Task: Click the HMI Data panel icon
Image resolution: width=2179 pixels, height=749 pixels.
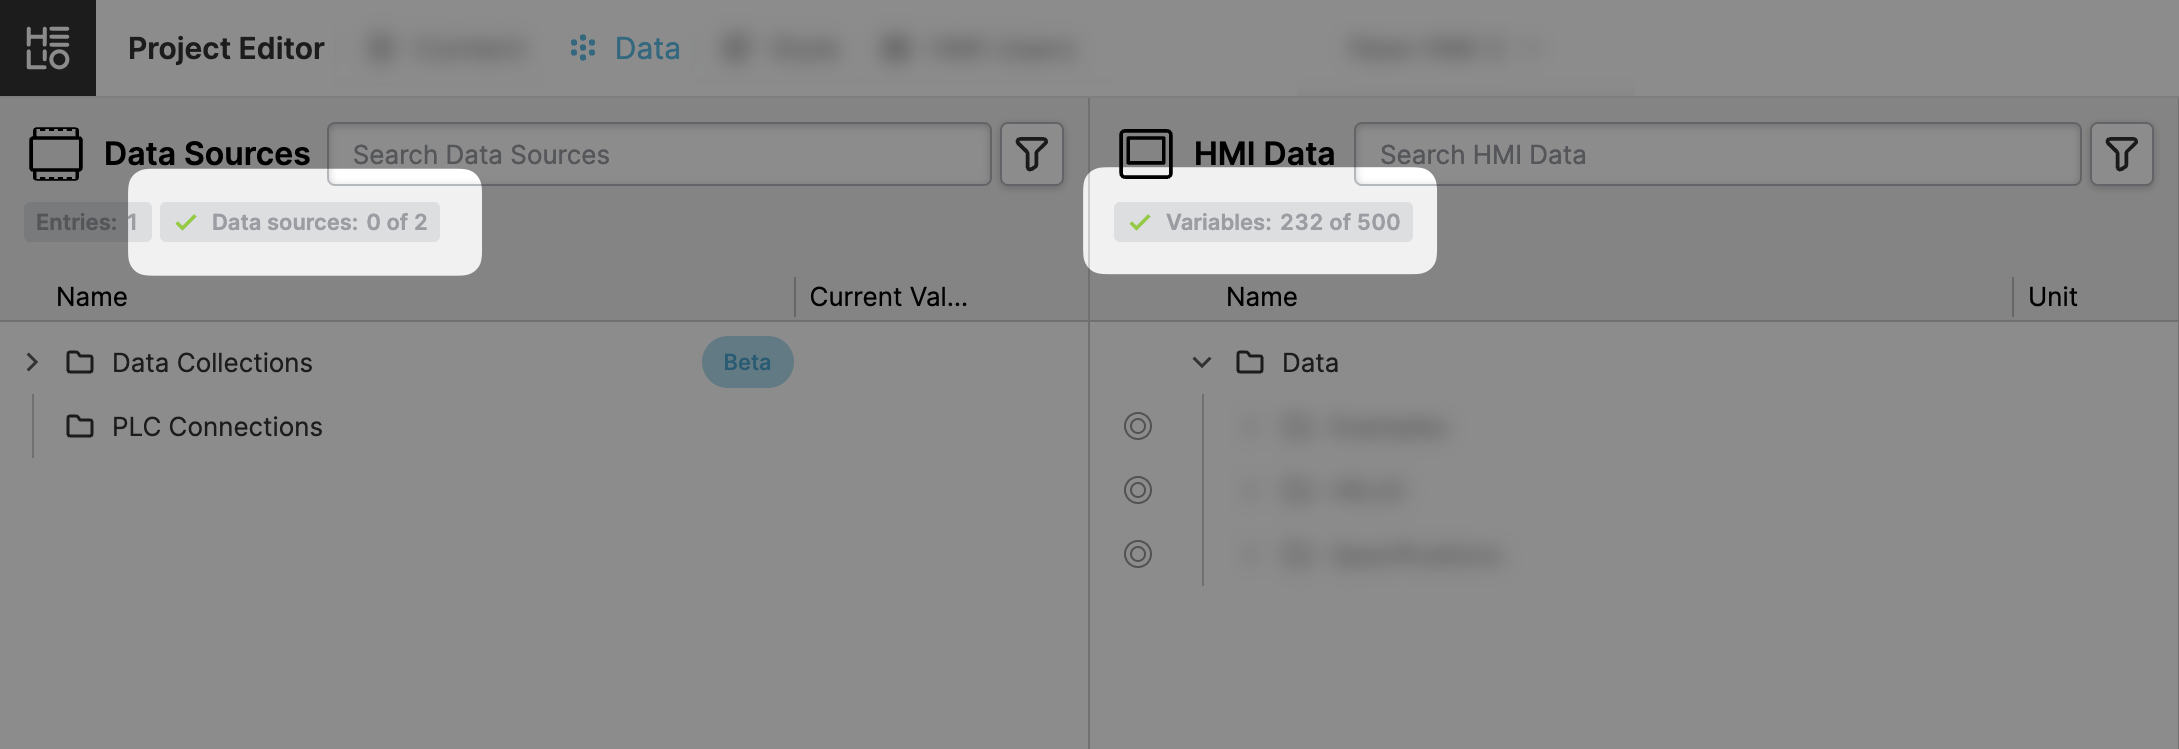Action: pos(1146,154)
